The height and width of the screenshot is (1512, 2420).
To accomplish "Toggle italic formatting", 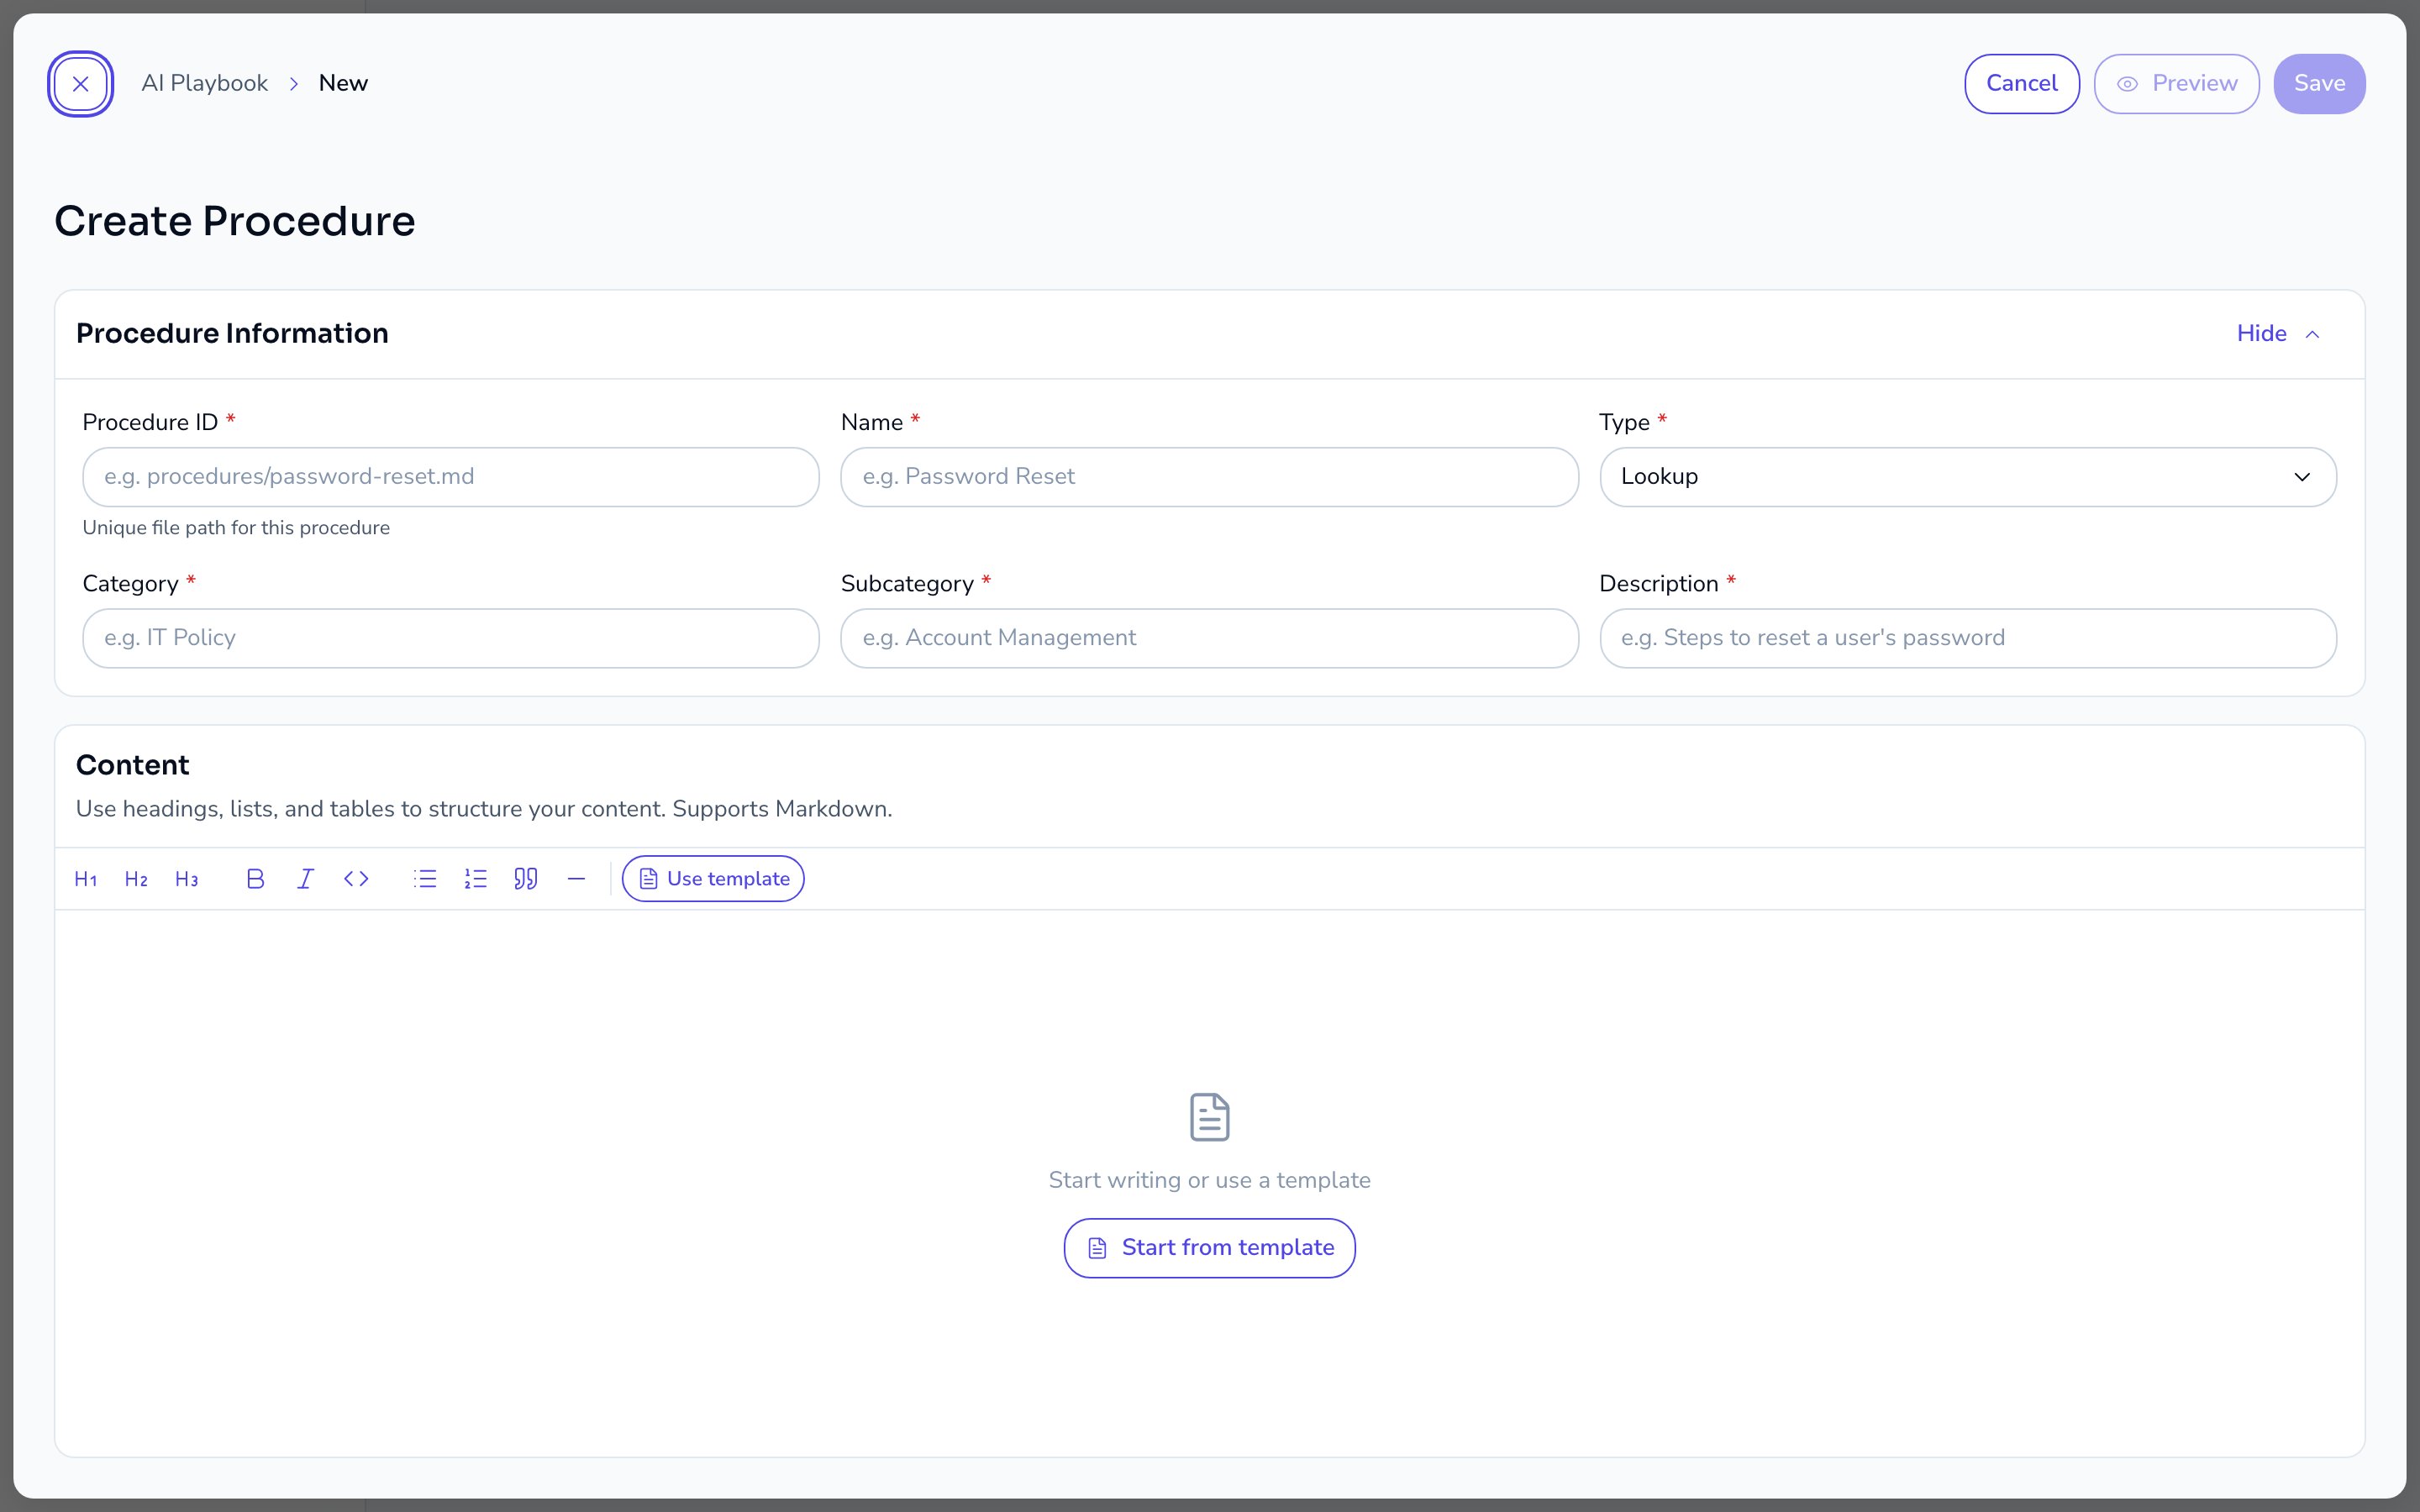I will coord(306,879).
